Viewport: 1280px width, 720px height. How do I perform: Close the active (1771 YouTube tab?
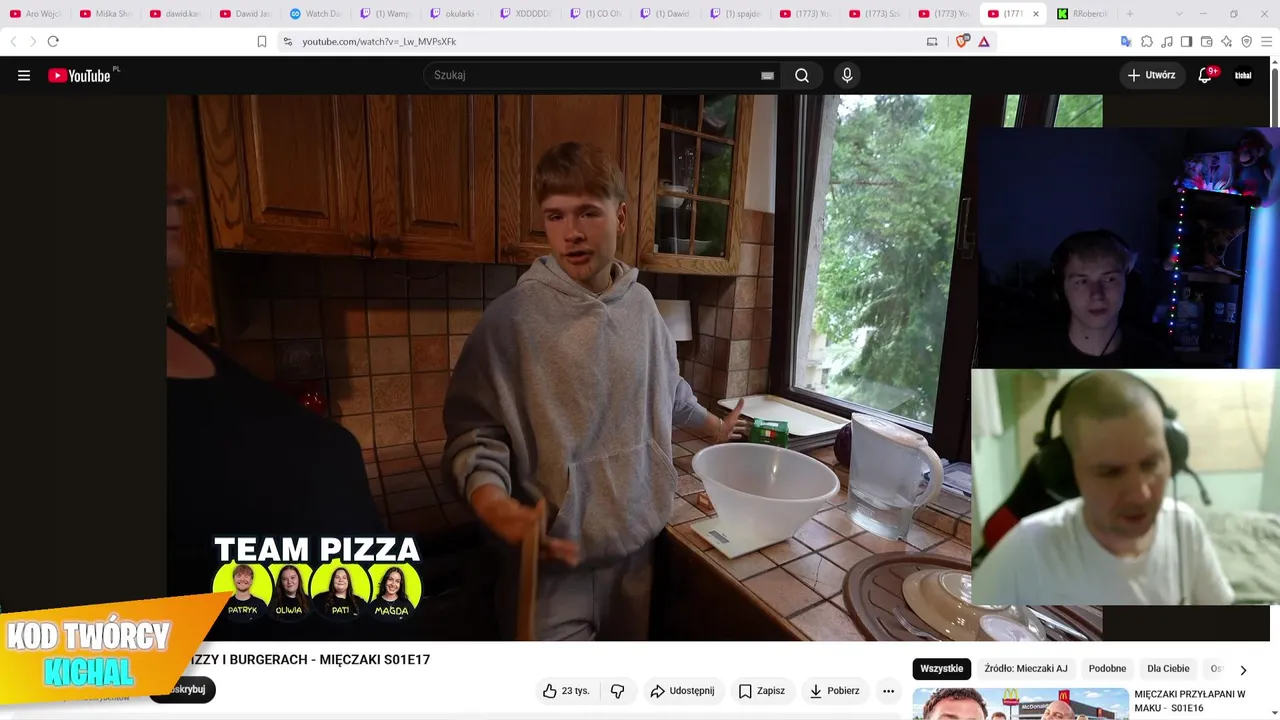click(1036, 14)
